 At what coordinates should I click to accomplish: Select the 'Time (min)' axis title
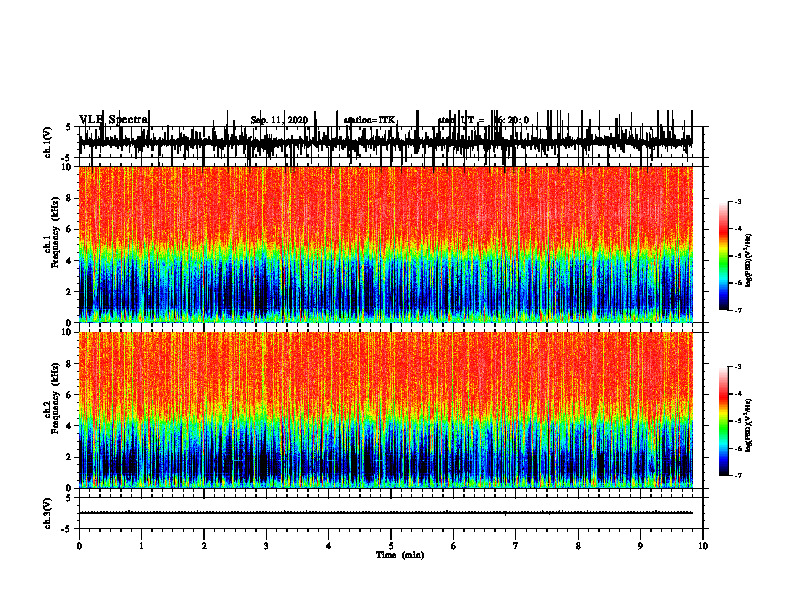[400, 555]
